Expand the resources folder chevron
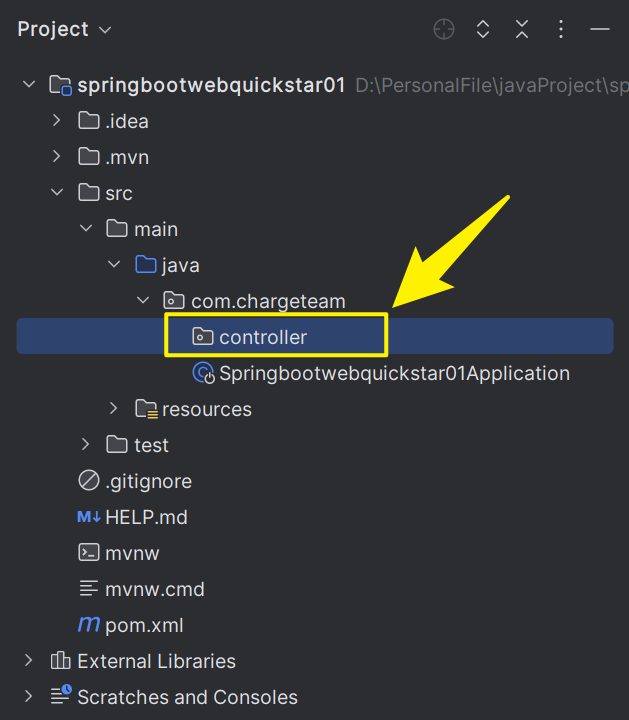Image resolution: width=629 pixels, height=720 pixels. click(113, 409)
